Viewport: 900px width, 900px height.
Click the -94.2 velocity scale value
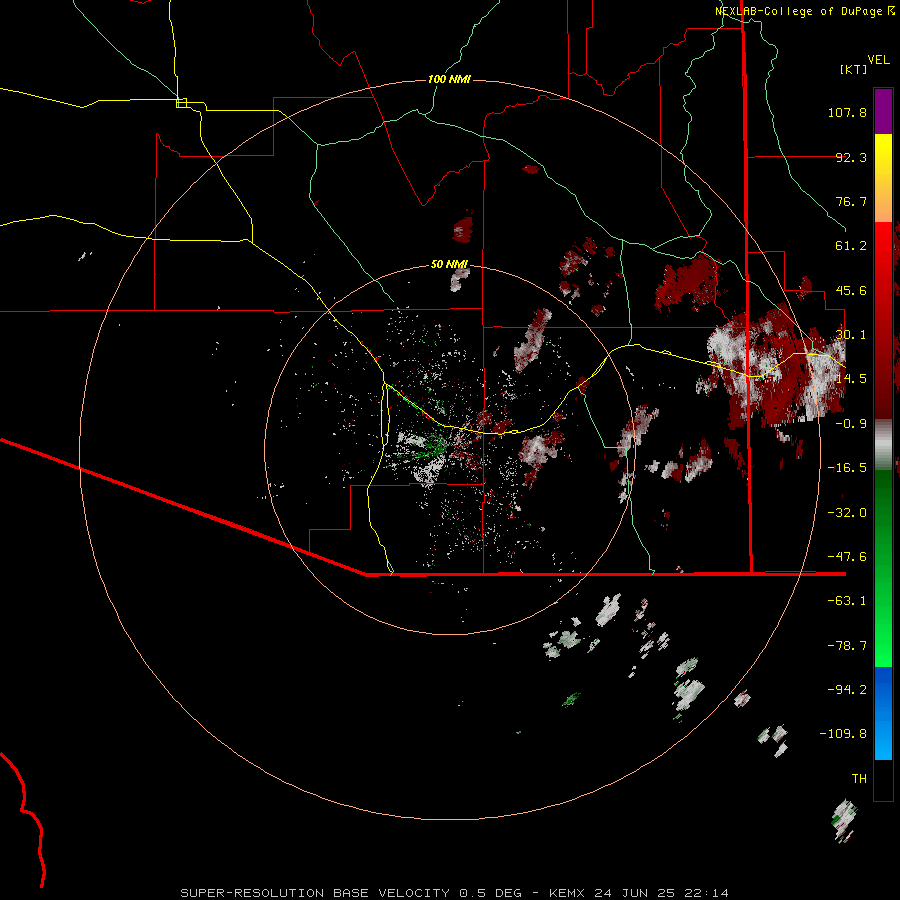(x=847, y=690)
